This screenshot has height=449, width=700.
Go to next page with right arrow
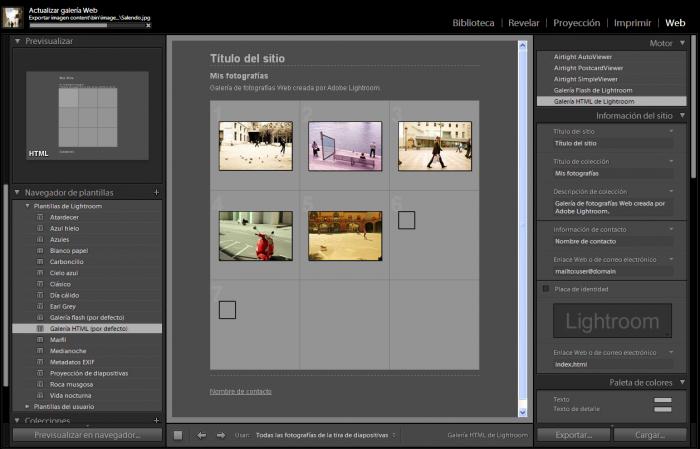coord(221,435)
